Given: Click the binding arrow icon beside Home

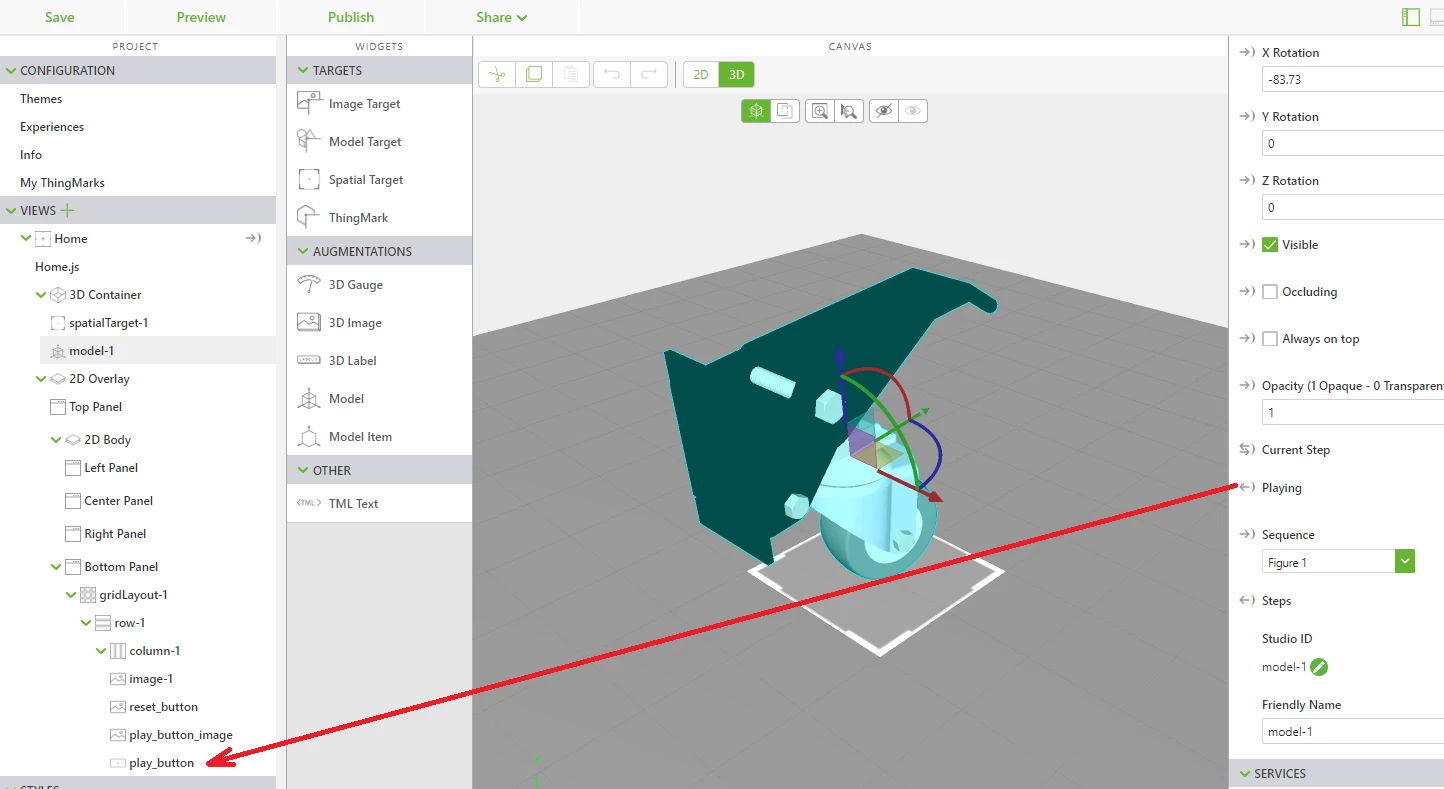Looking at the screenshot, I should pos(253,238).
